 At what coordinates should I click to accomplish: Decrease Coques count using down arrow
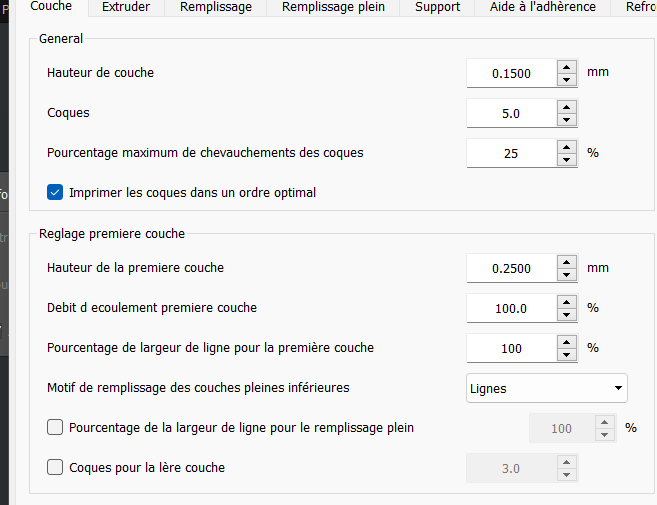566,120
